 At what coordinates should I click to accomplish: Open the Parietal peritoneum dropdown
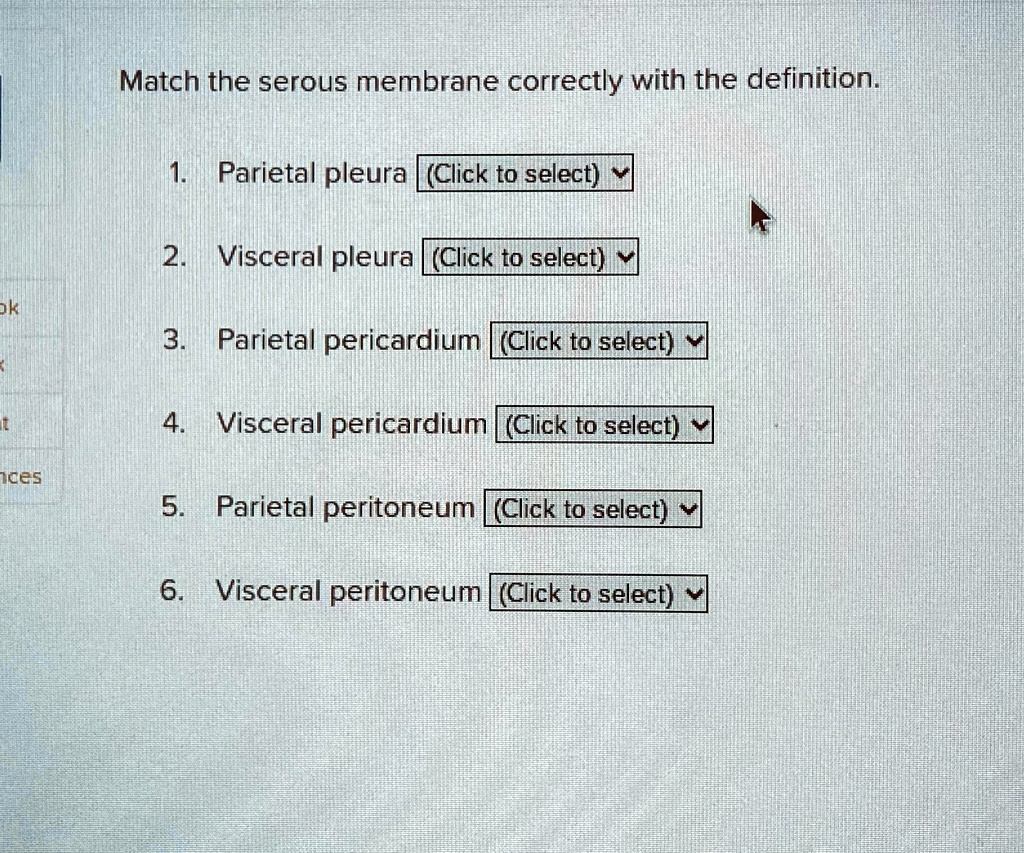pyautogui.click(x=593, y=510)
